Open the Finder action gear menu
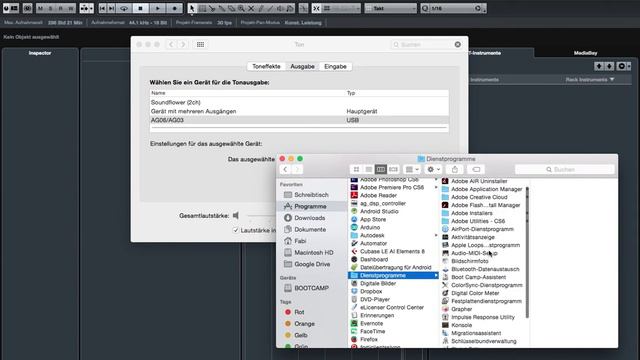The height and width of the screenshot is (360, 640). point(433,169)
